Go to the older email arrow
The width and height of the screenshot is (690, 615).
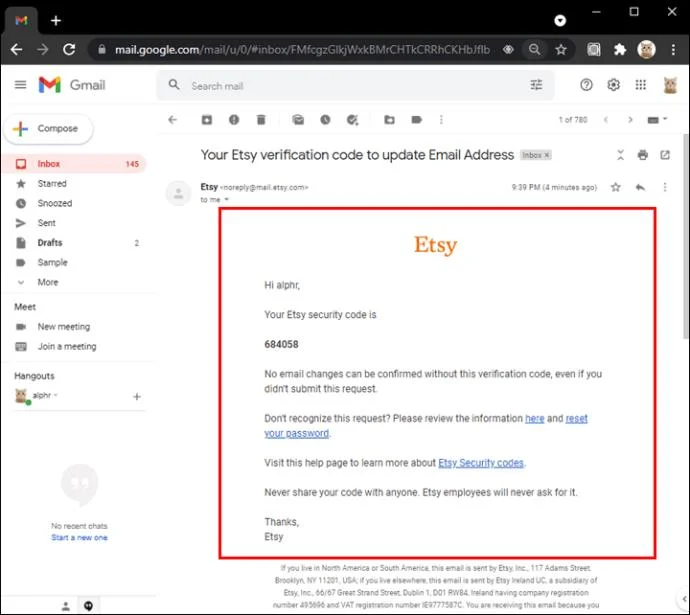630,120
